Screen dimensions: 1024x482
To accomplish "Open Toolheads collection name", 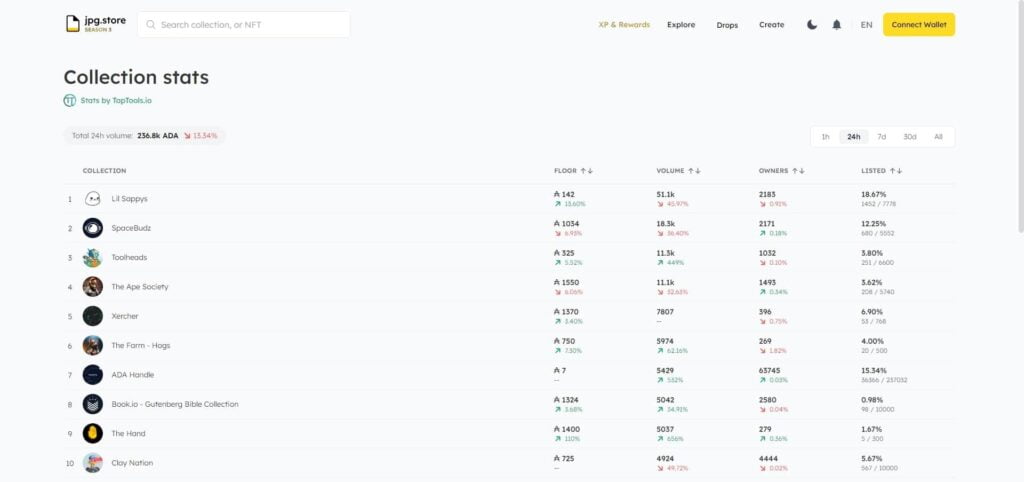I will tap(129, 257).
